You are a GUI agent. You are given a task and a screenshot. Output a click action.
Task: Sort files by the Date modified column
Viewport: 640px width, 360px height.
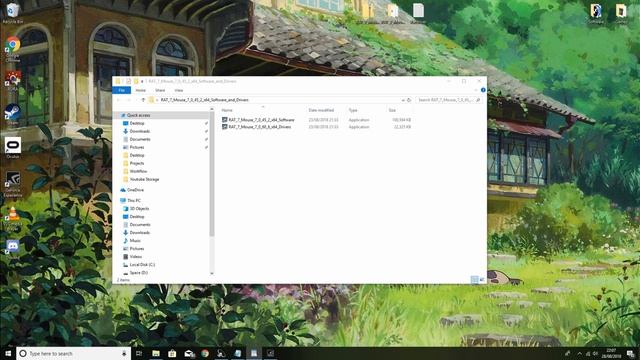coord(321,110)
